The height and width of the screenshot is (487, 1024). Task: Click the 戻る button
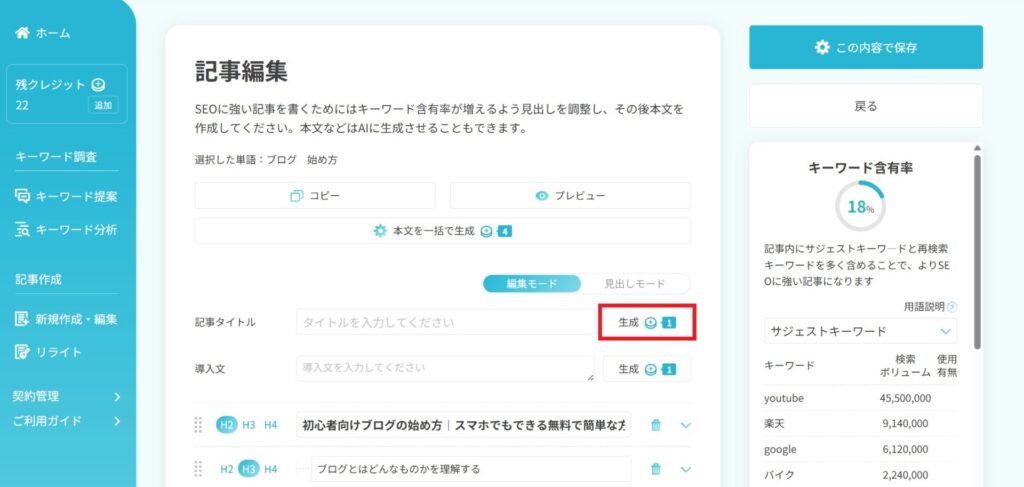click(x=866, y=106)
